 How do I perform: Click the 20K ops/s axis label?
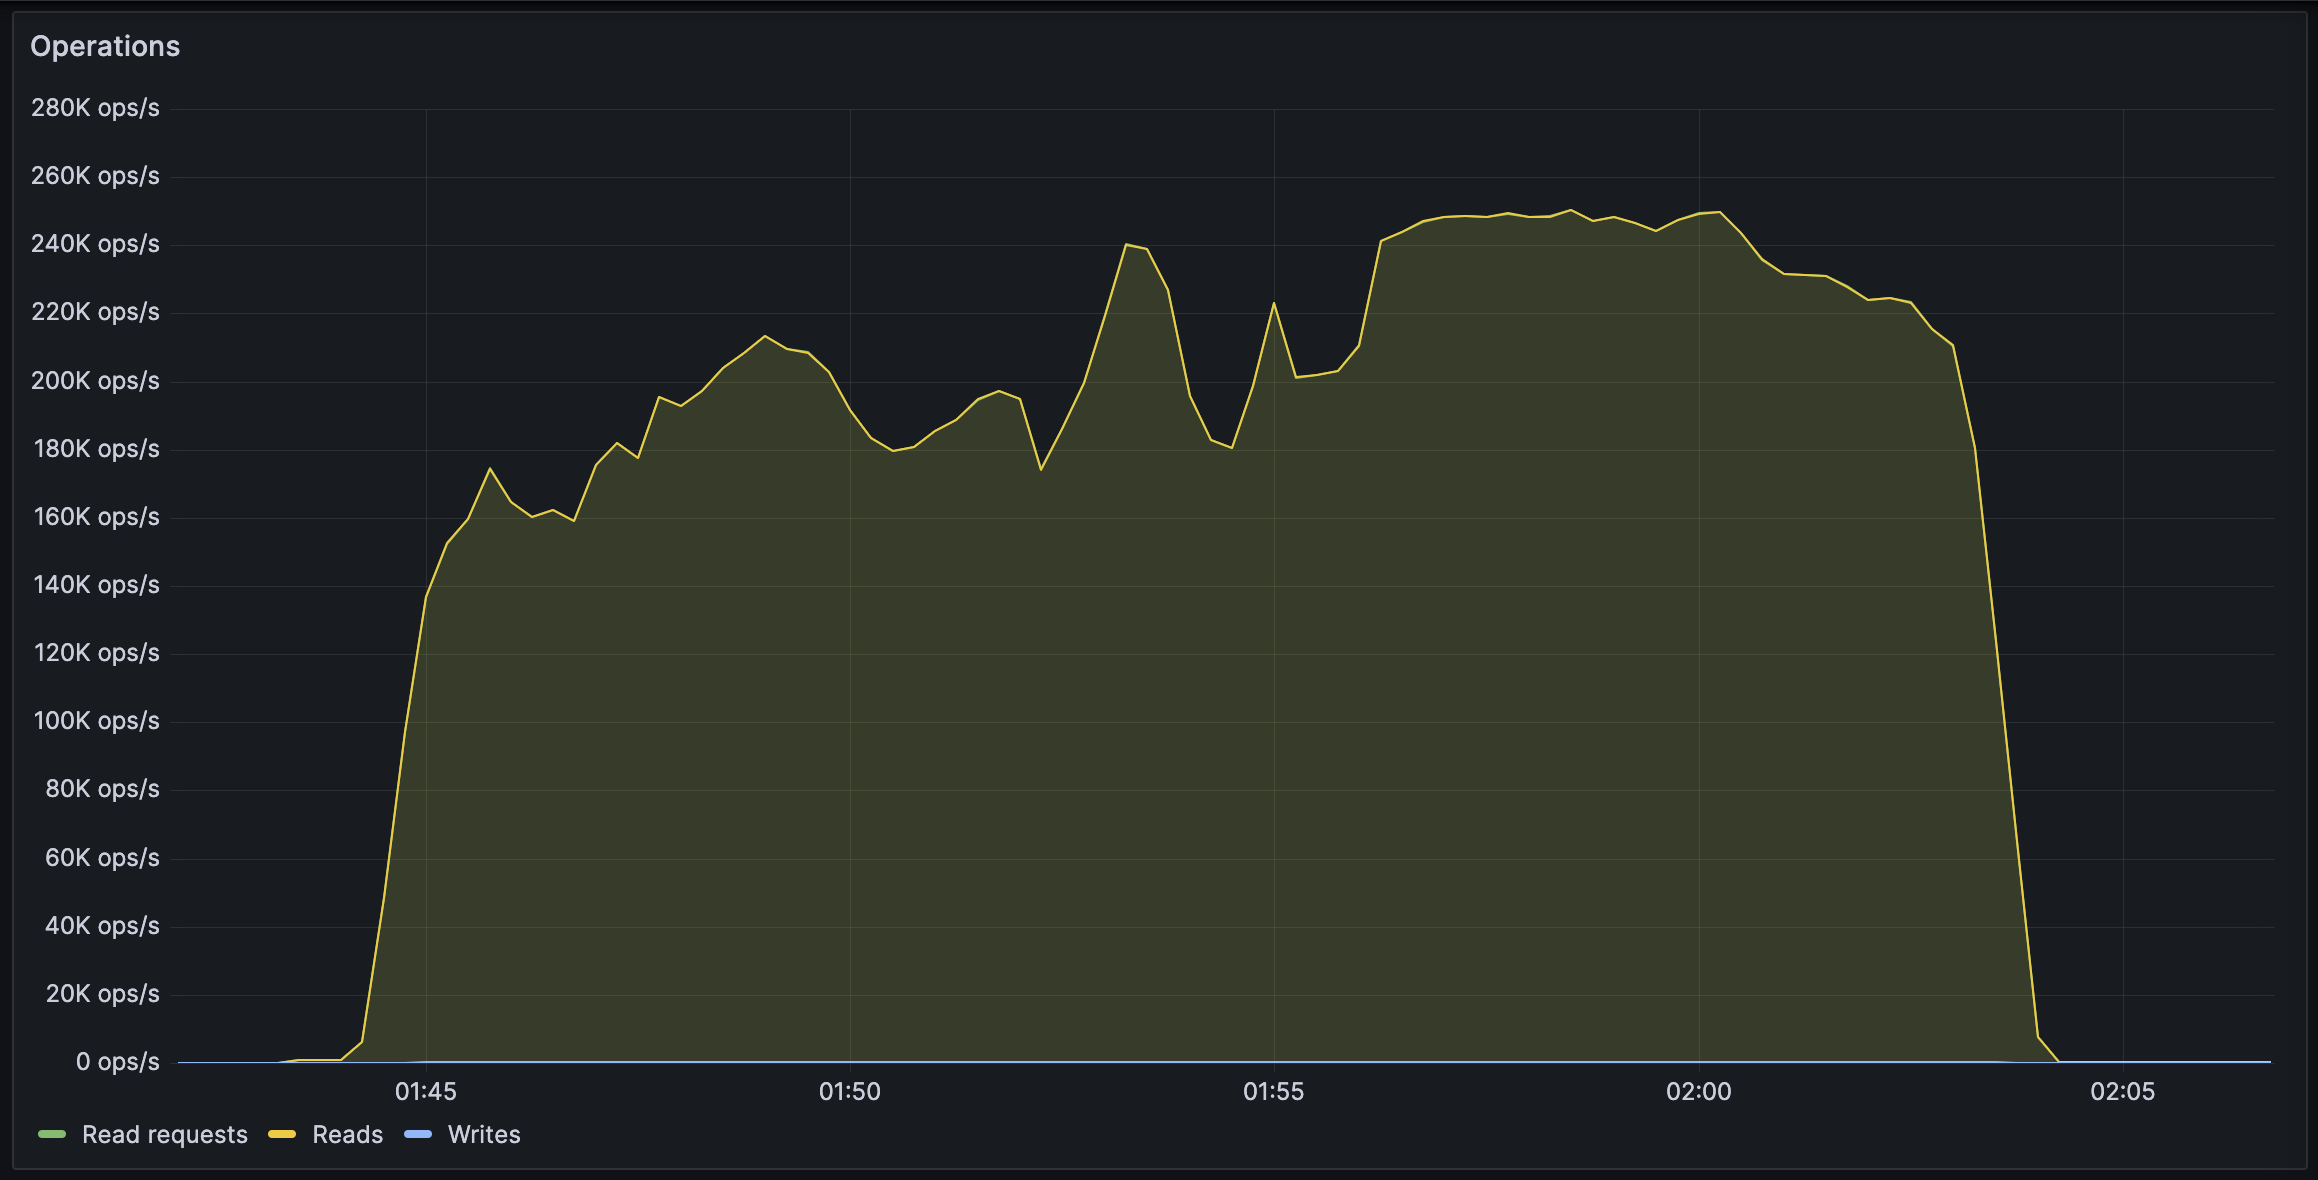pos(102,994)
